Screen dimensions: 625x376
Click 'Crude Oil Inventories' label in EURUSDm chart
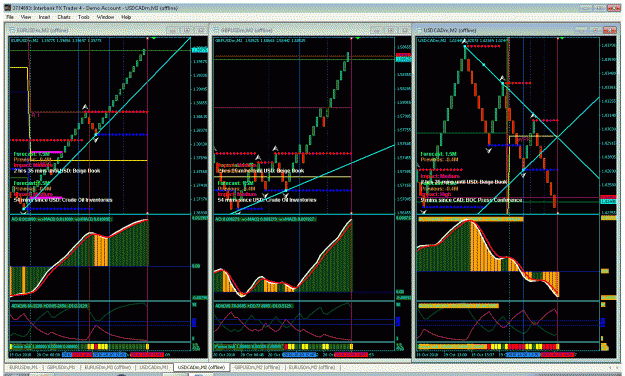88,200
